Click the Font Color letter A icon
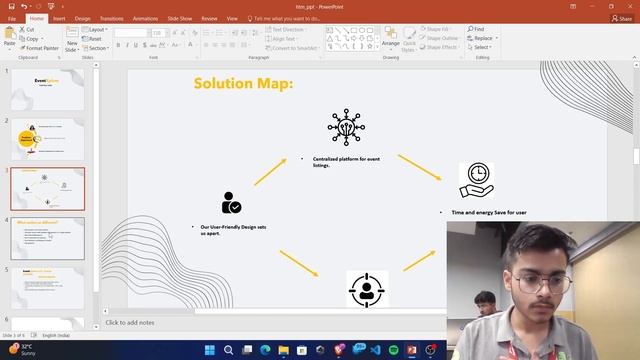 [190, 44]
